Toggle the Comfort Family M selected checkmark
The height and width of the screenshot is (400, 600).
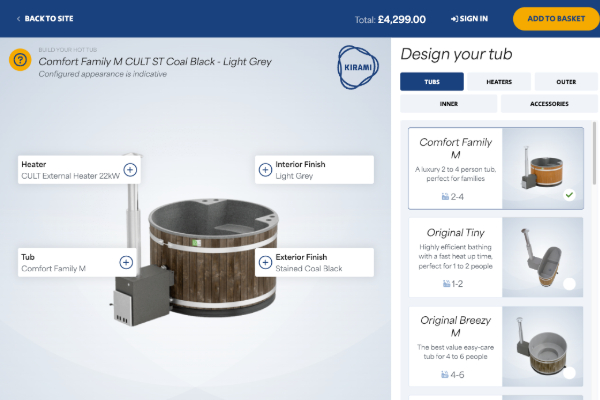point(569,195)
